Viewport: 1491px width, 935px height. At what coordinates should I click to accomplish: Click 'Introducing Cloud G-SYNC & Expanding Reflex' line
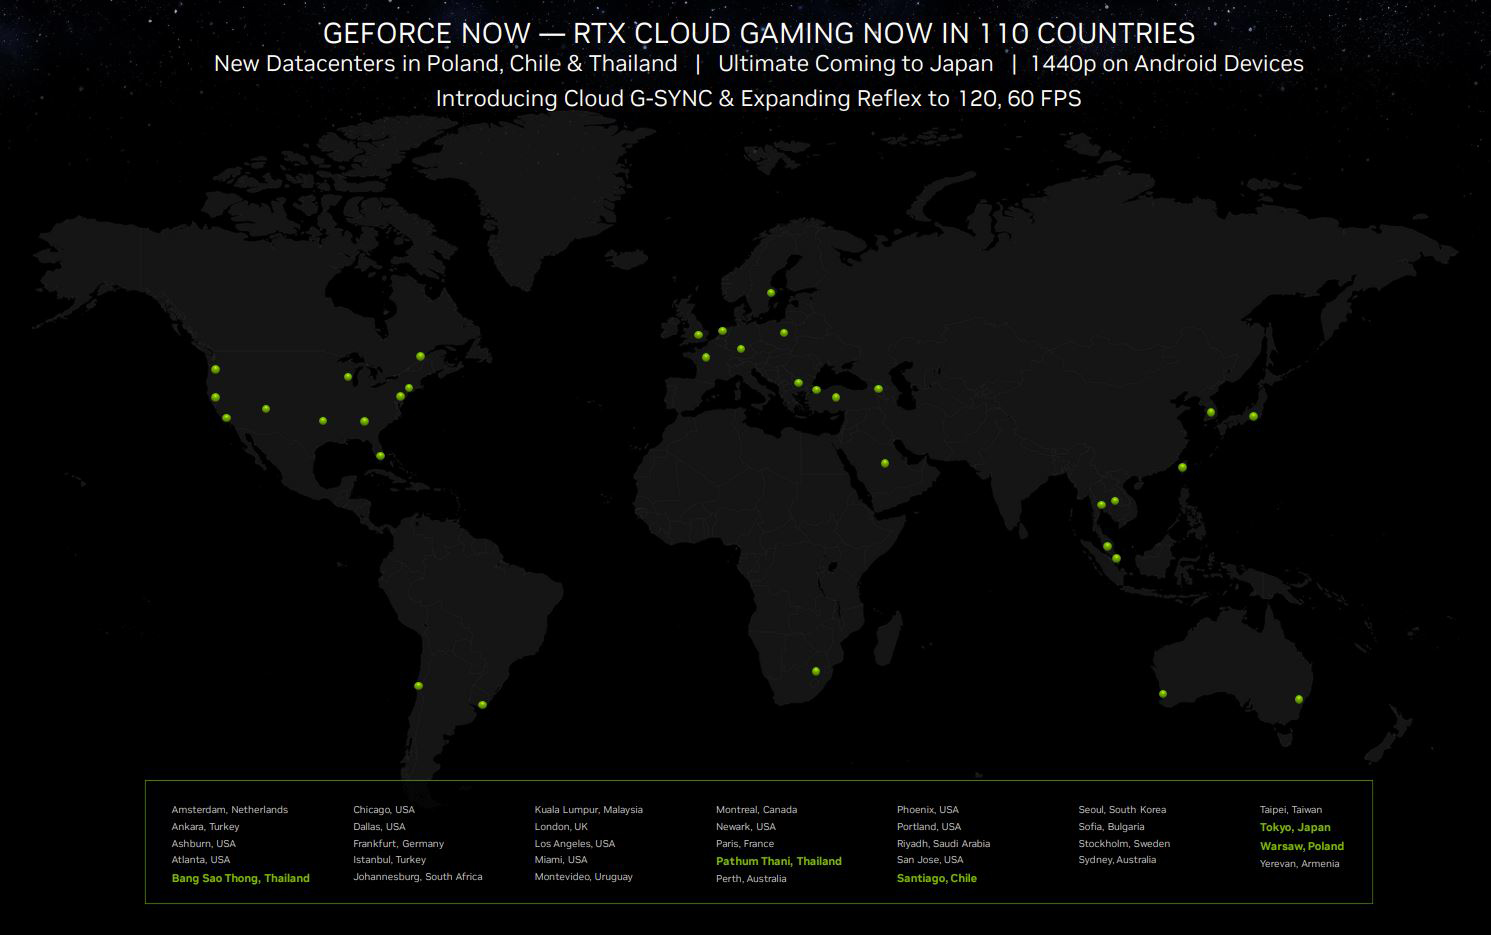[758, 99]
